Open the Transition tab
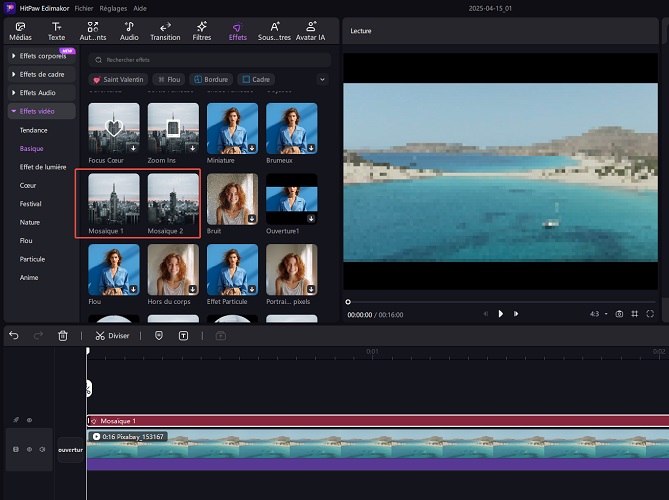This screenshot has width=669, height=500. coord(165,32)
